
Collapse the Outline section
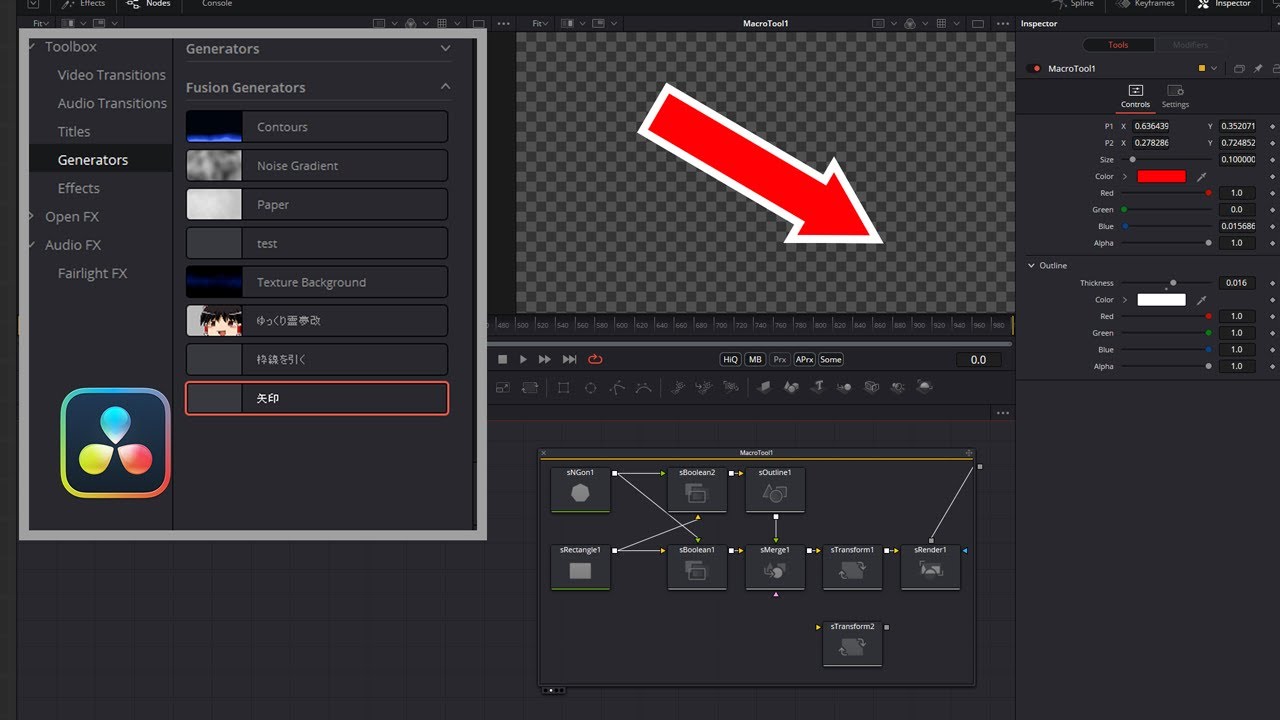pyautogui.click(x=1032, y=265)
